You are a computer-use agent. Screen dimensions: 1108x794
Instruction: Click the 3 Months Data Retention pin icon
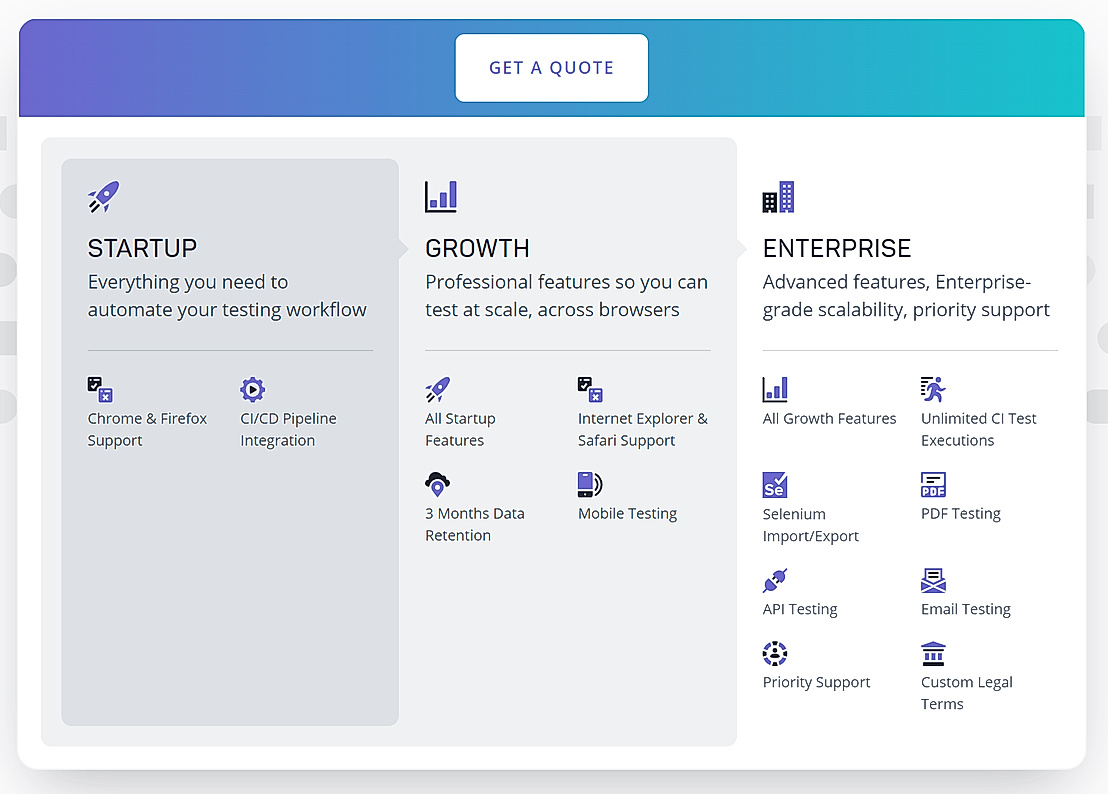click(437, 484)
